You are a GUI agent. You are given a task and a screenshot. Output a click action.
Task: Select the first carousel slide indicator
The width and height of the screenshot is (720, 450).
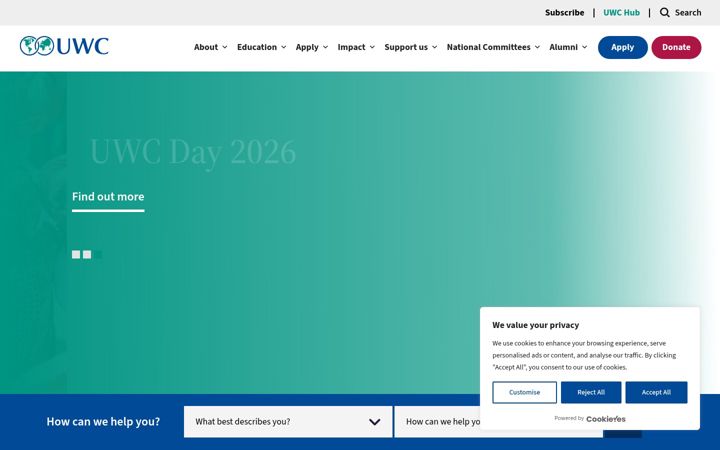click(76, 254)
